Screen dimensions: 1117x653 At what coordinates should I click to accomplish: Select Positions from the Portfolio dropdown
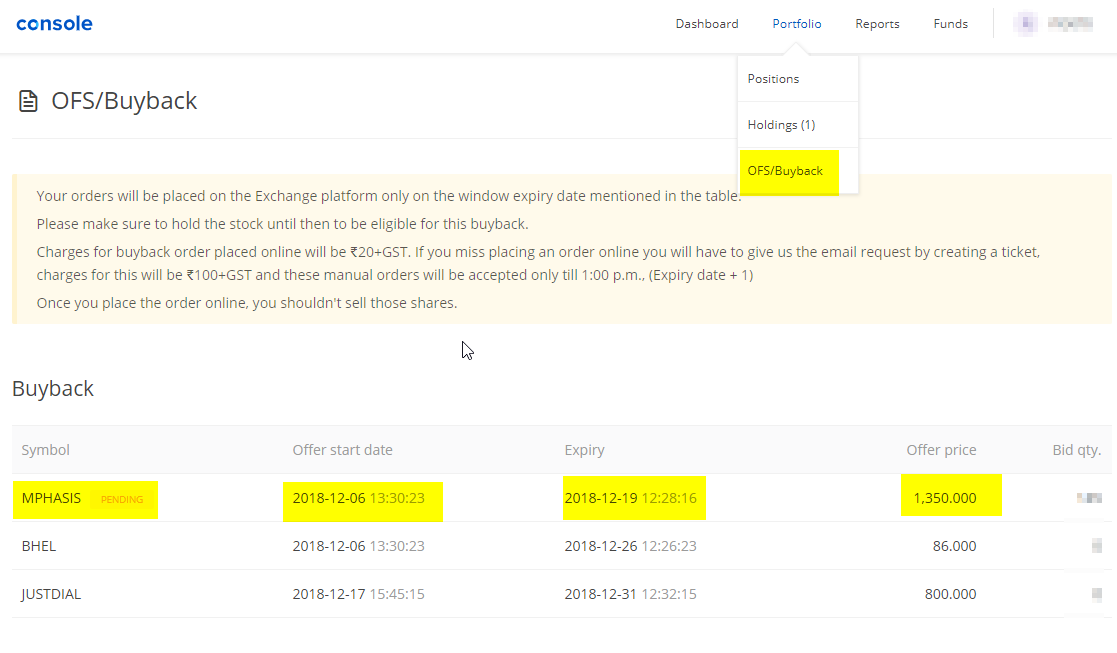[772, 78]
